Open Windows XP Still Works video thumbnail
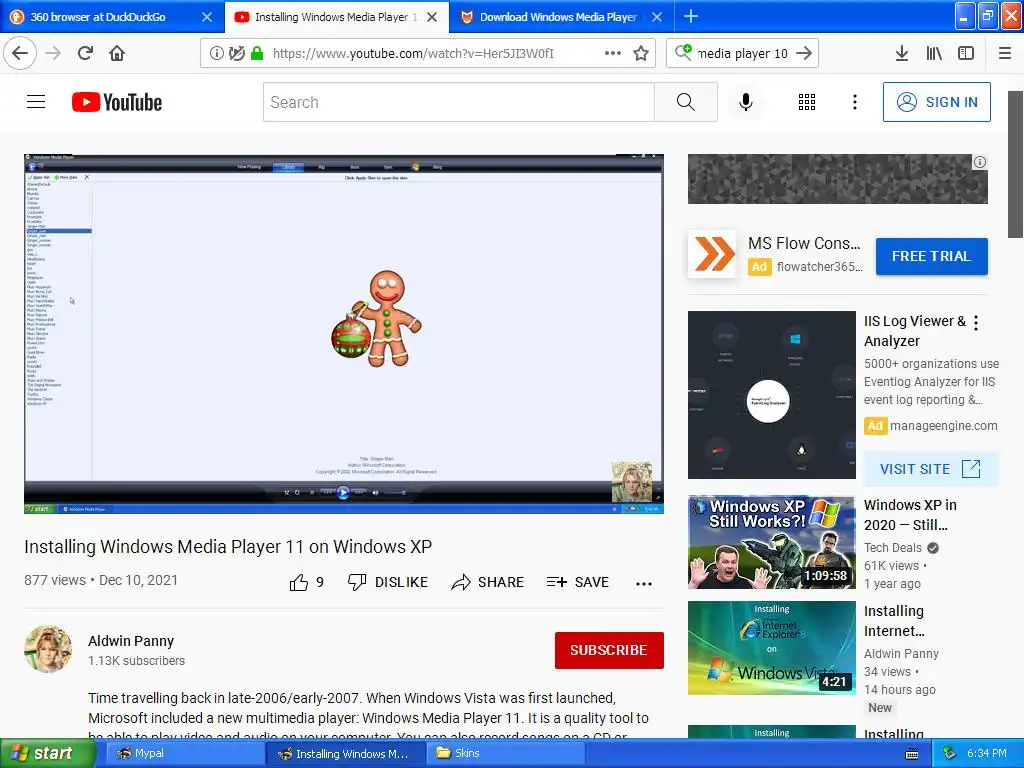Viewport: 1024px width, 768px height. [771, 542]
